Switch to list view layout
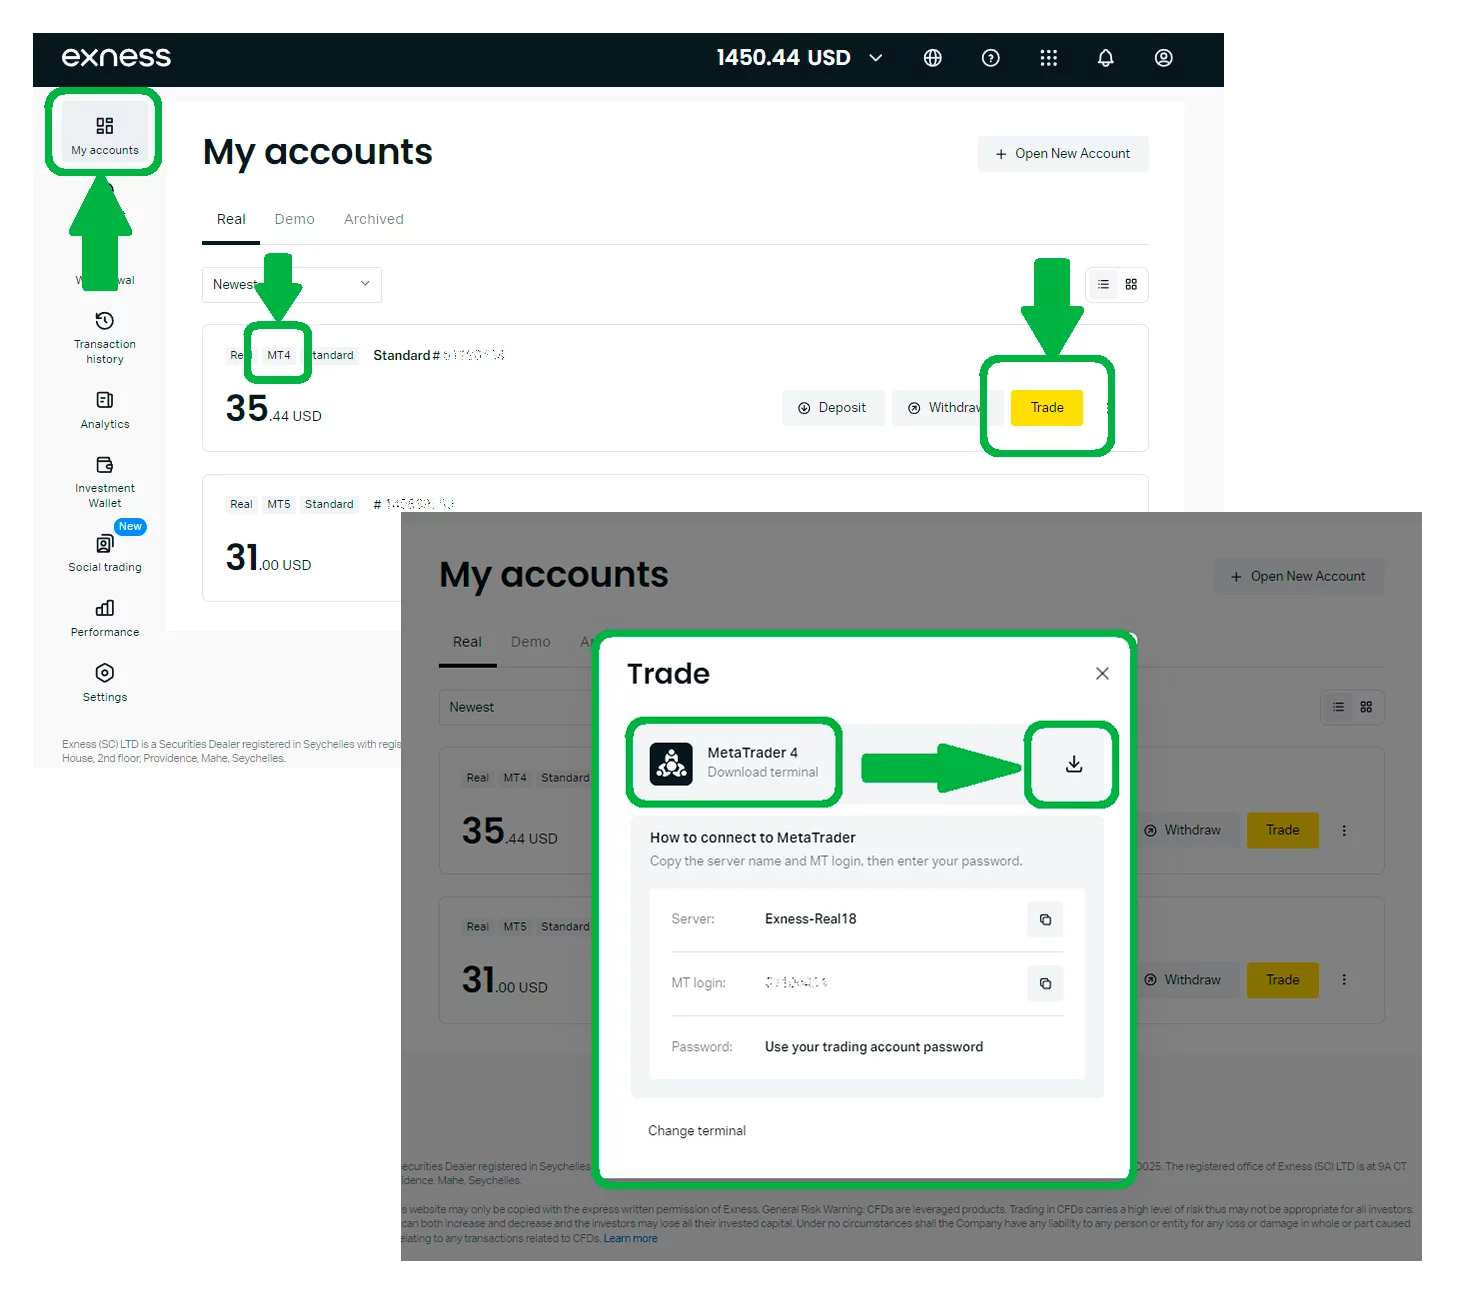The image size is (1475, 1301). (x=1103, y=285)
